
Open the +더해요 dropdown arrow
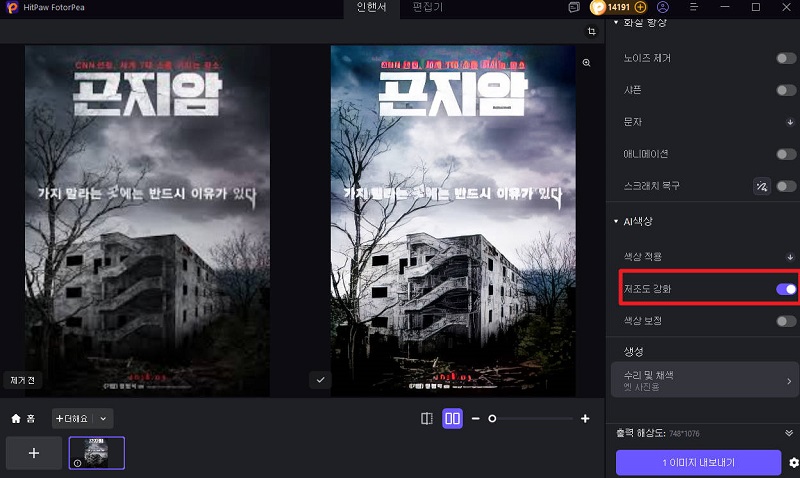(x=103, y=419)
